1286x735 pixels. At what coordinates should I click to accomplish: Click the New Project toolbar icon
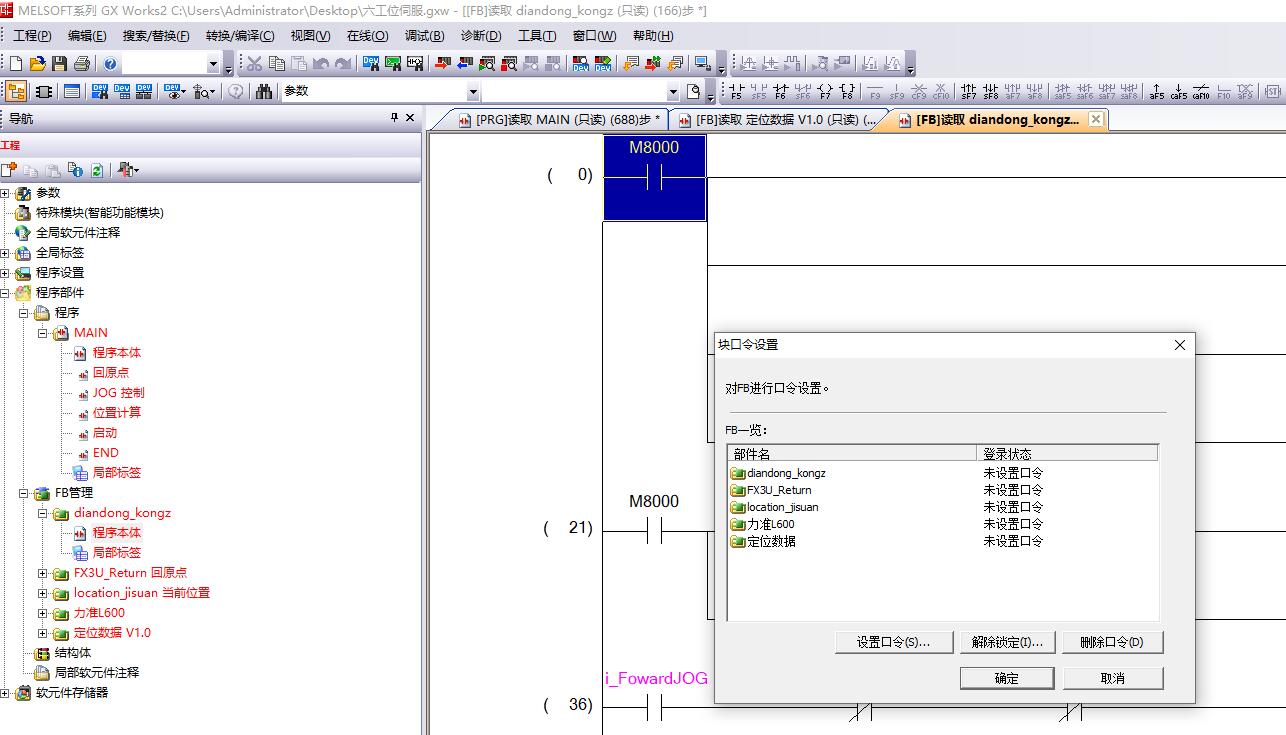pyautogui.click(x=16, y=64)
